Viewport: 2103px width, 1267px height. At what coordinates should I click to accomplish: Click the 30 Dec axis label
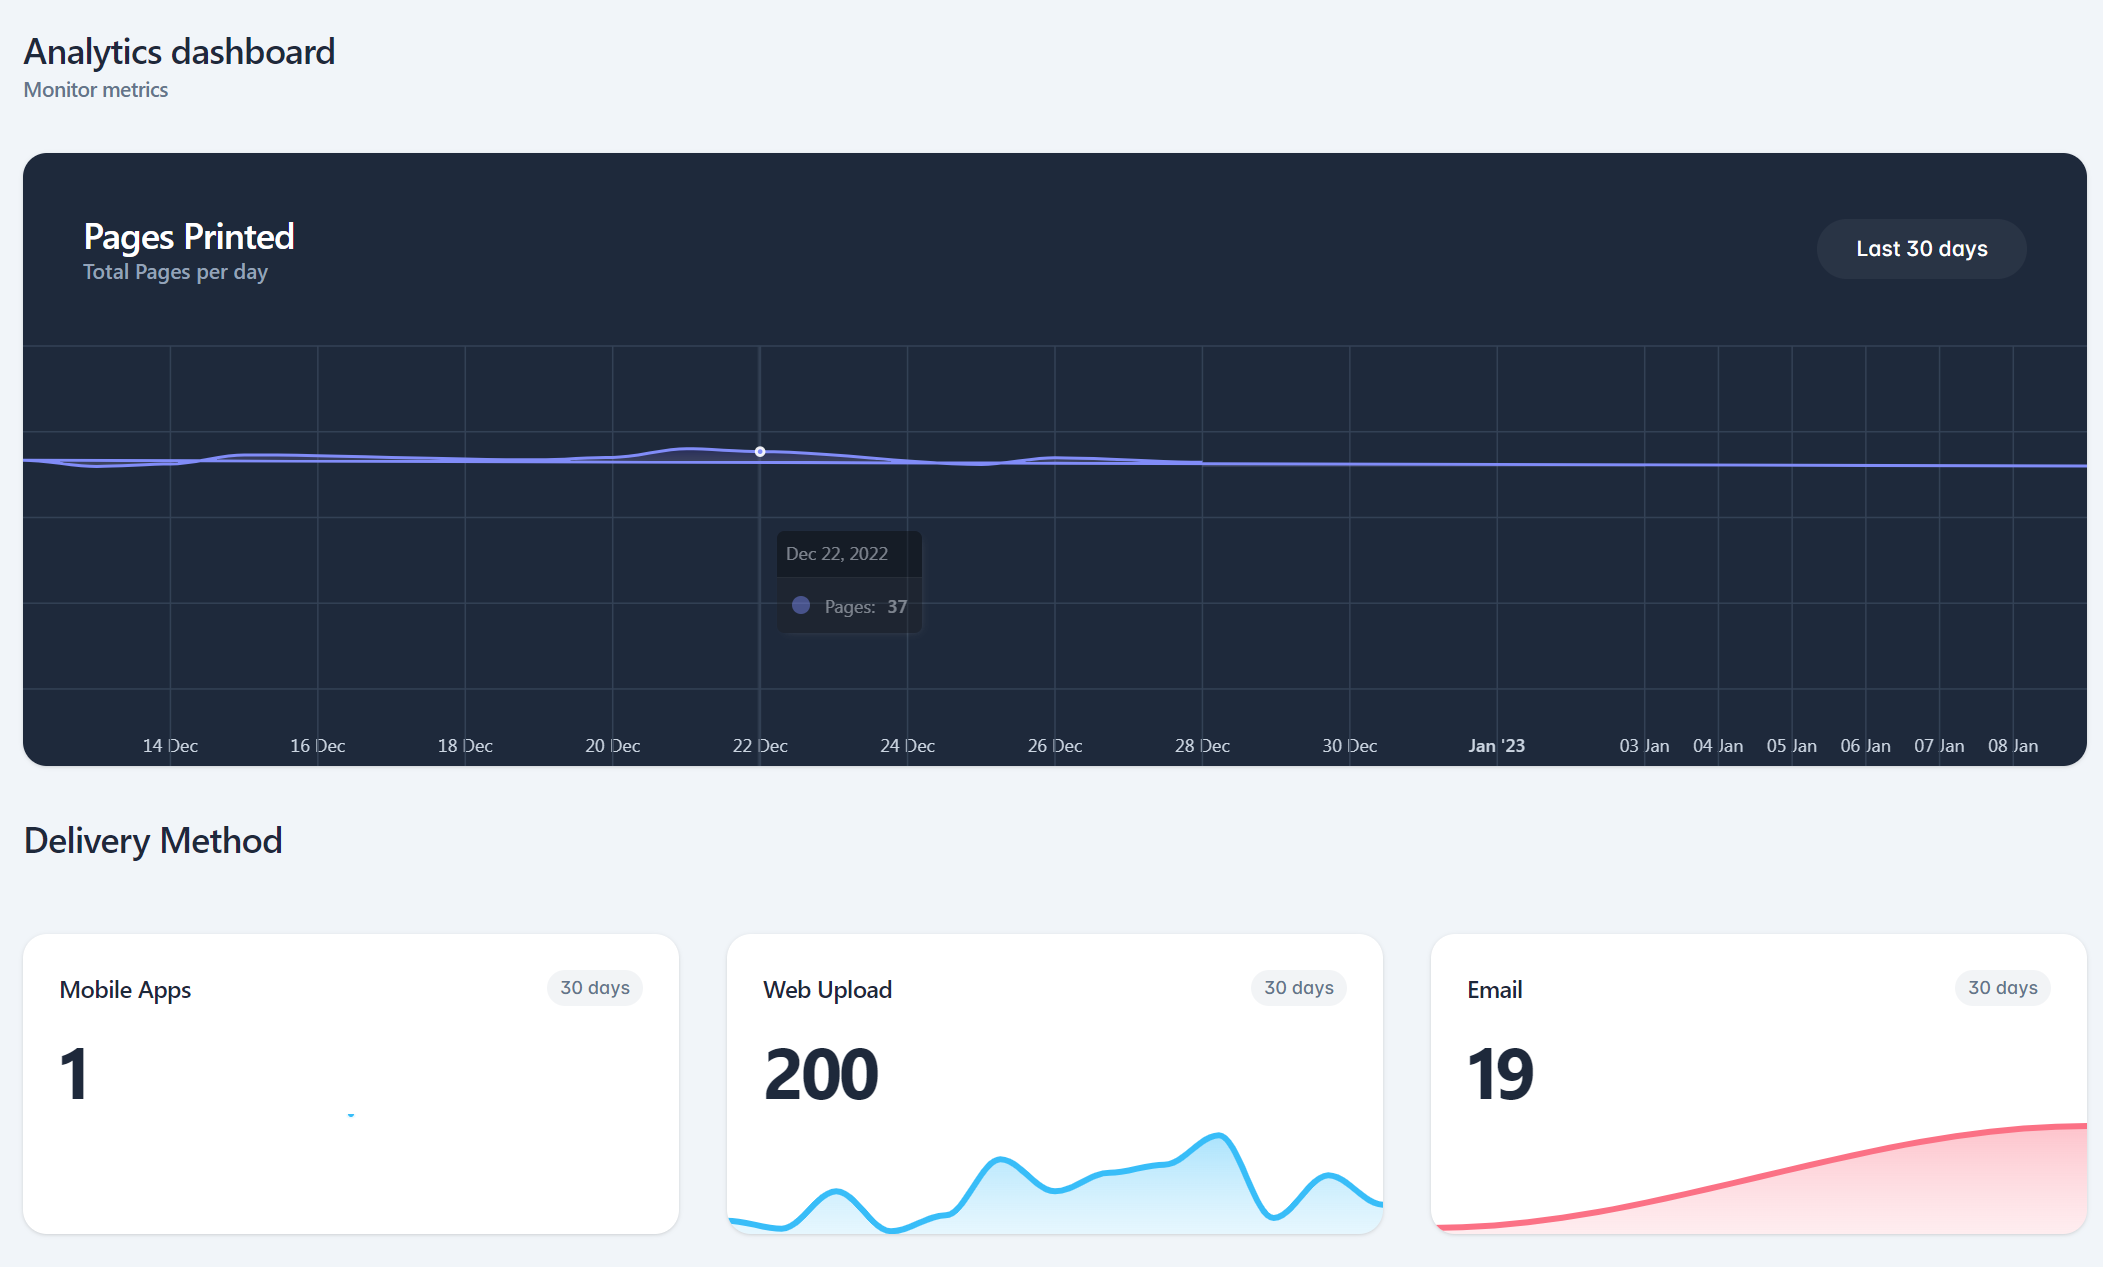point(1349,746)
